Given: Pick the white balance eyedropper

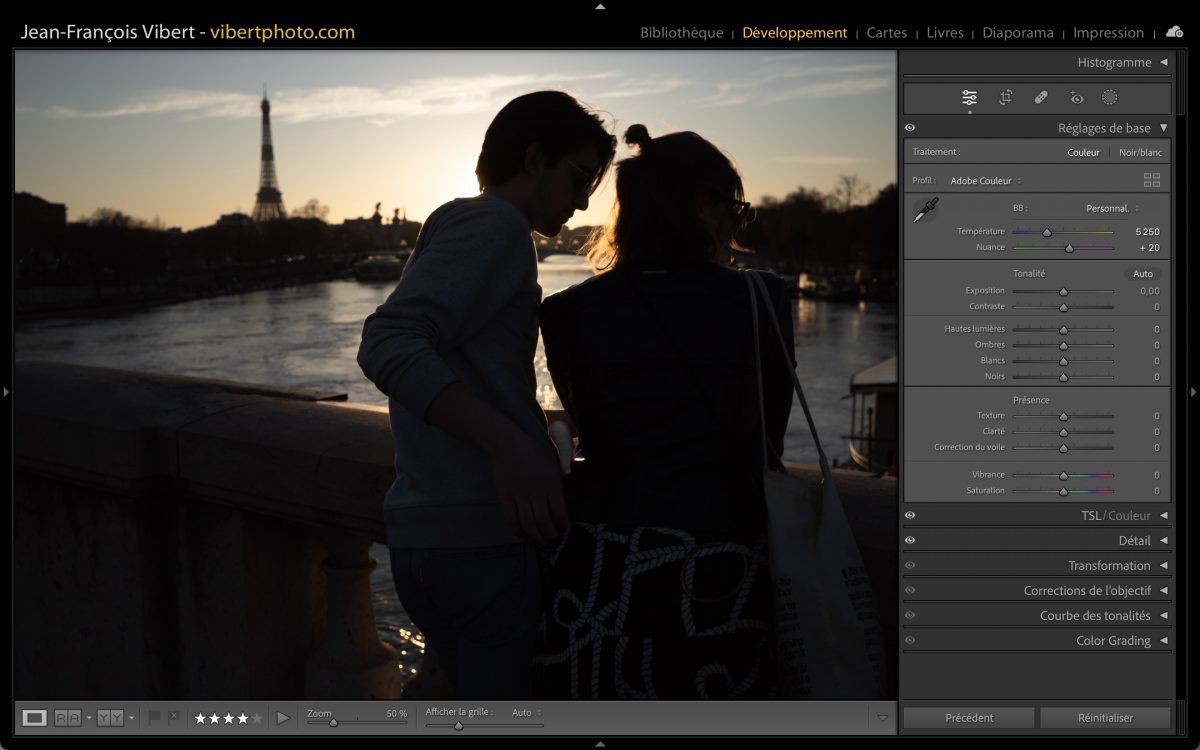Looking at the screenshot, I should (925, 210).
